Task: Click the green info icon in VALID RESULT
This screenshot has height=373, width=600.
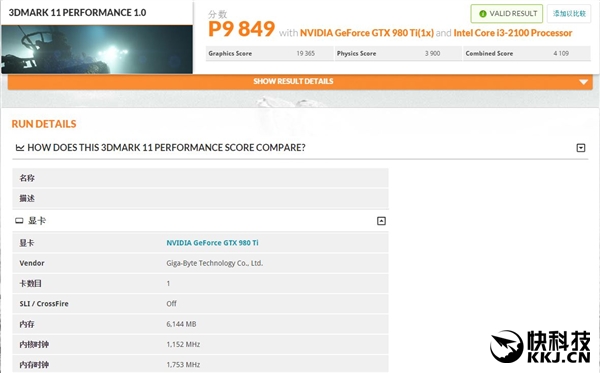Action: pyautogui.click(x=483, y=14)
